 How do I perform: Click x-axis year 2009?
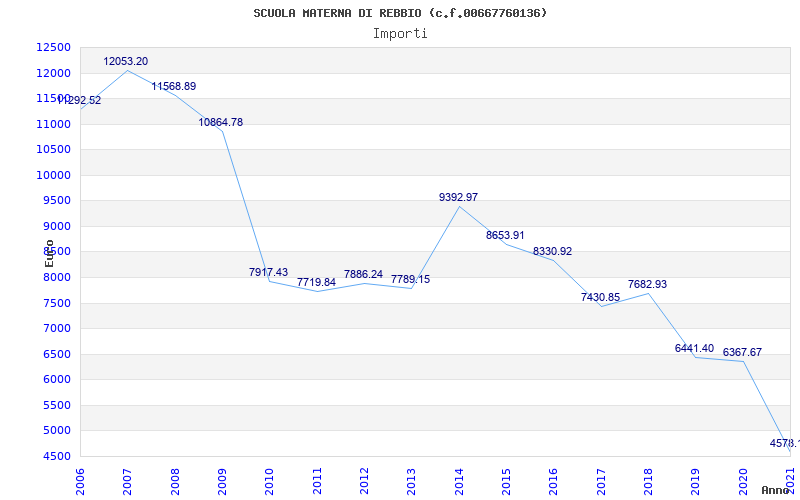tap(222, 481)
